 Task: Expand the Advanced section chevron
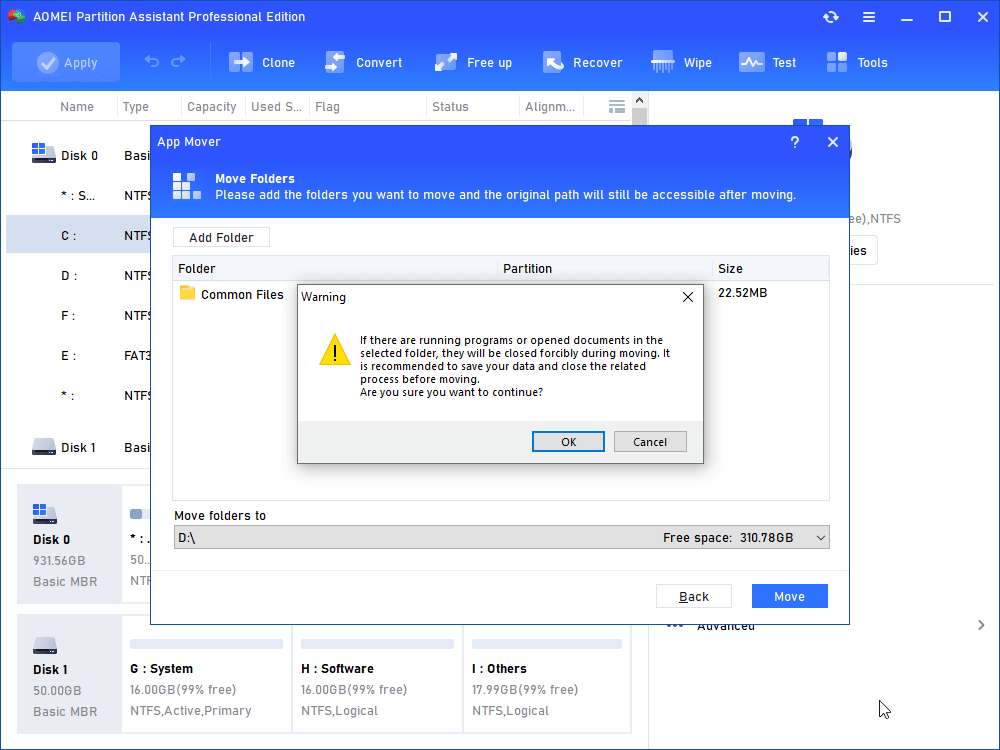click(x=981, y=625)
